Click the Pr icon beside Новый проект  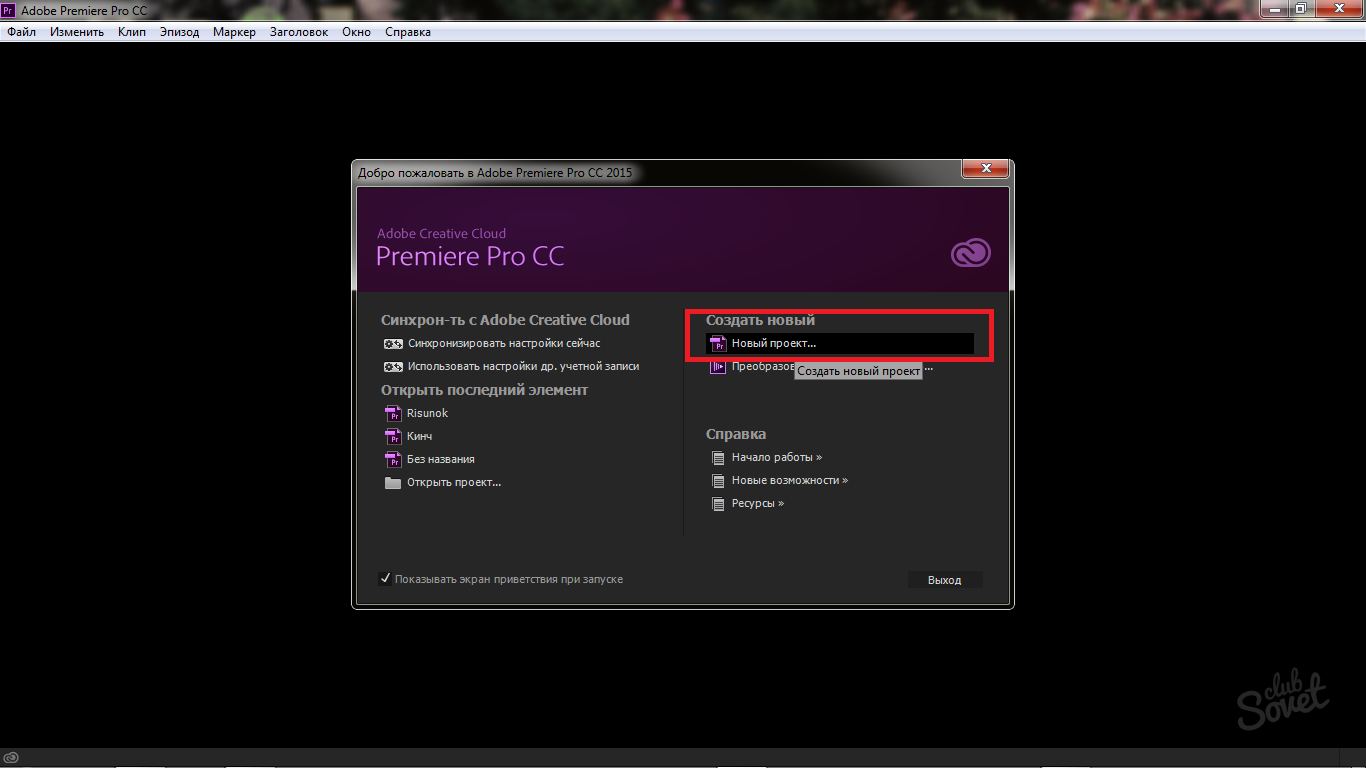(717, 343)
